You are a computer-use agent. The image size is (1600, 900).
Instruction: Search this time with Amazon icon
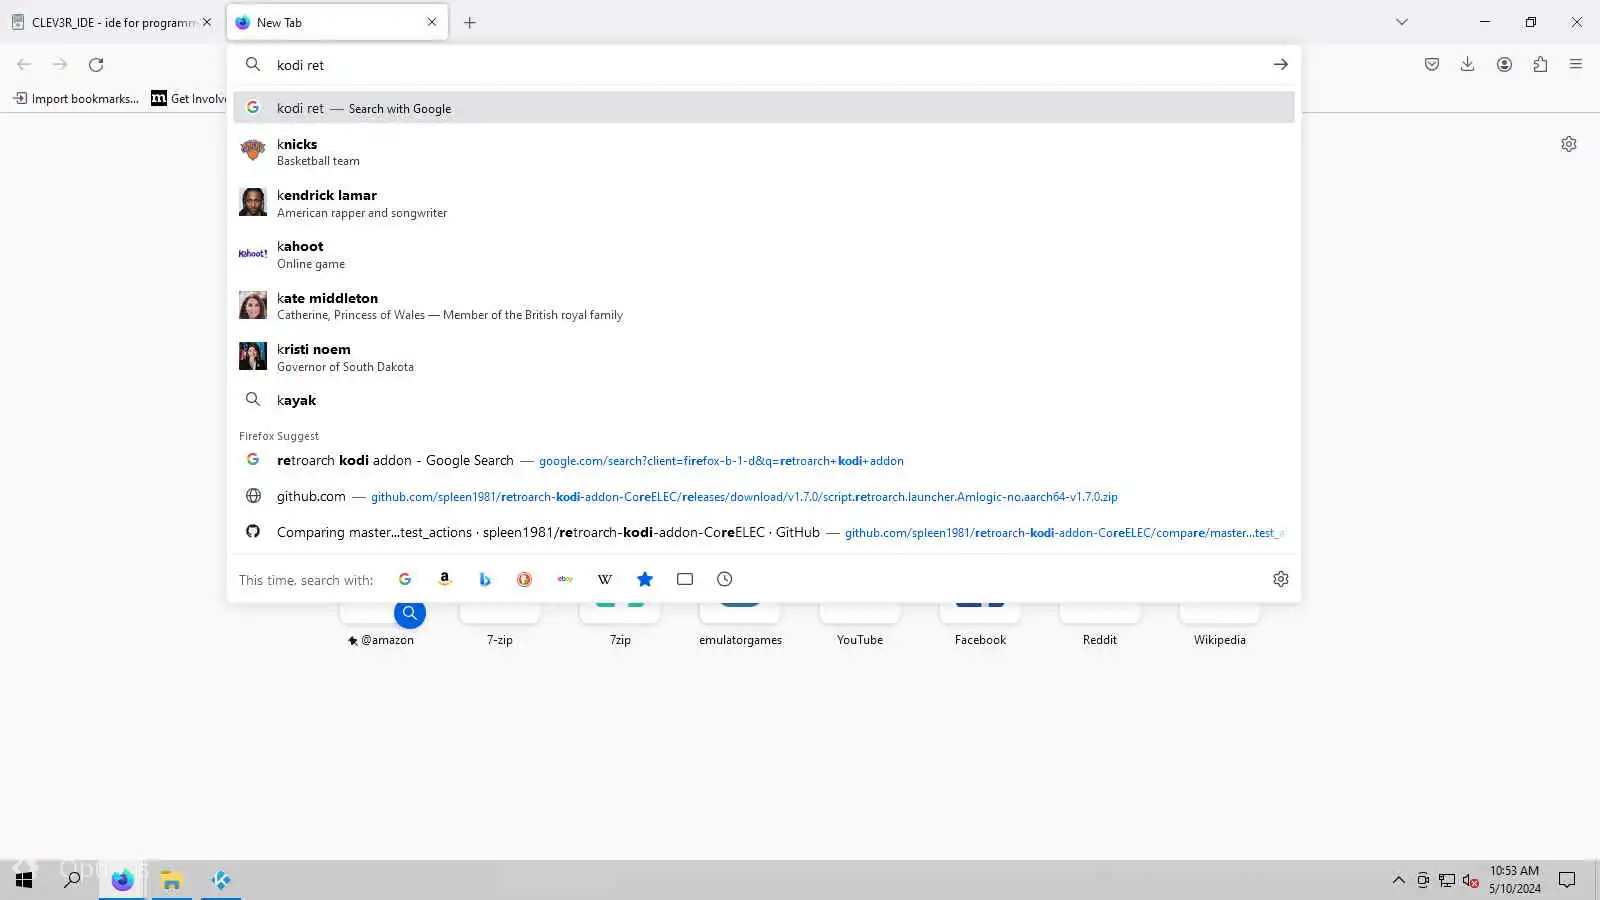click(x=445, y=579)
